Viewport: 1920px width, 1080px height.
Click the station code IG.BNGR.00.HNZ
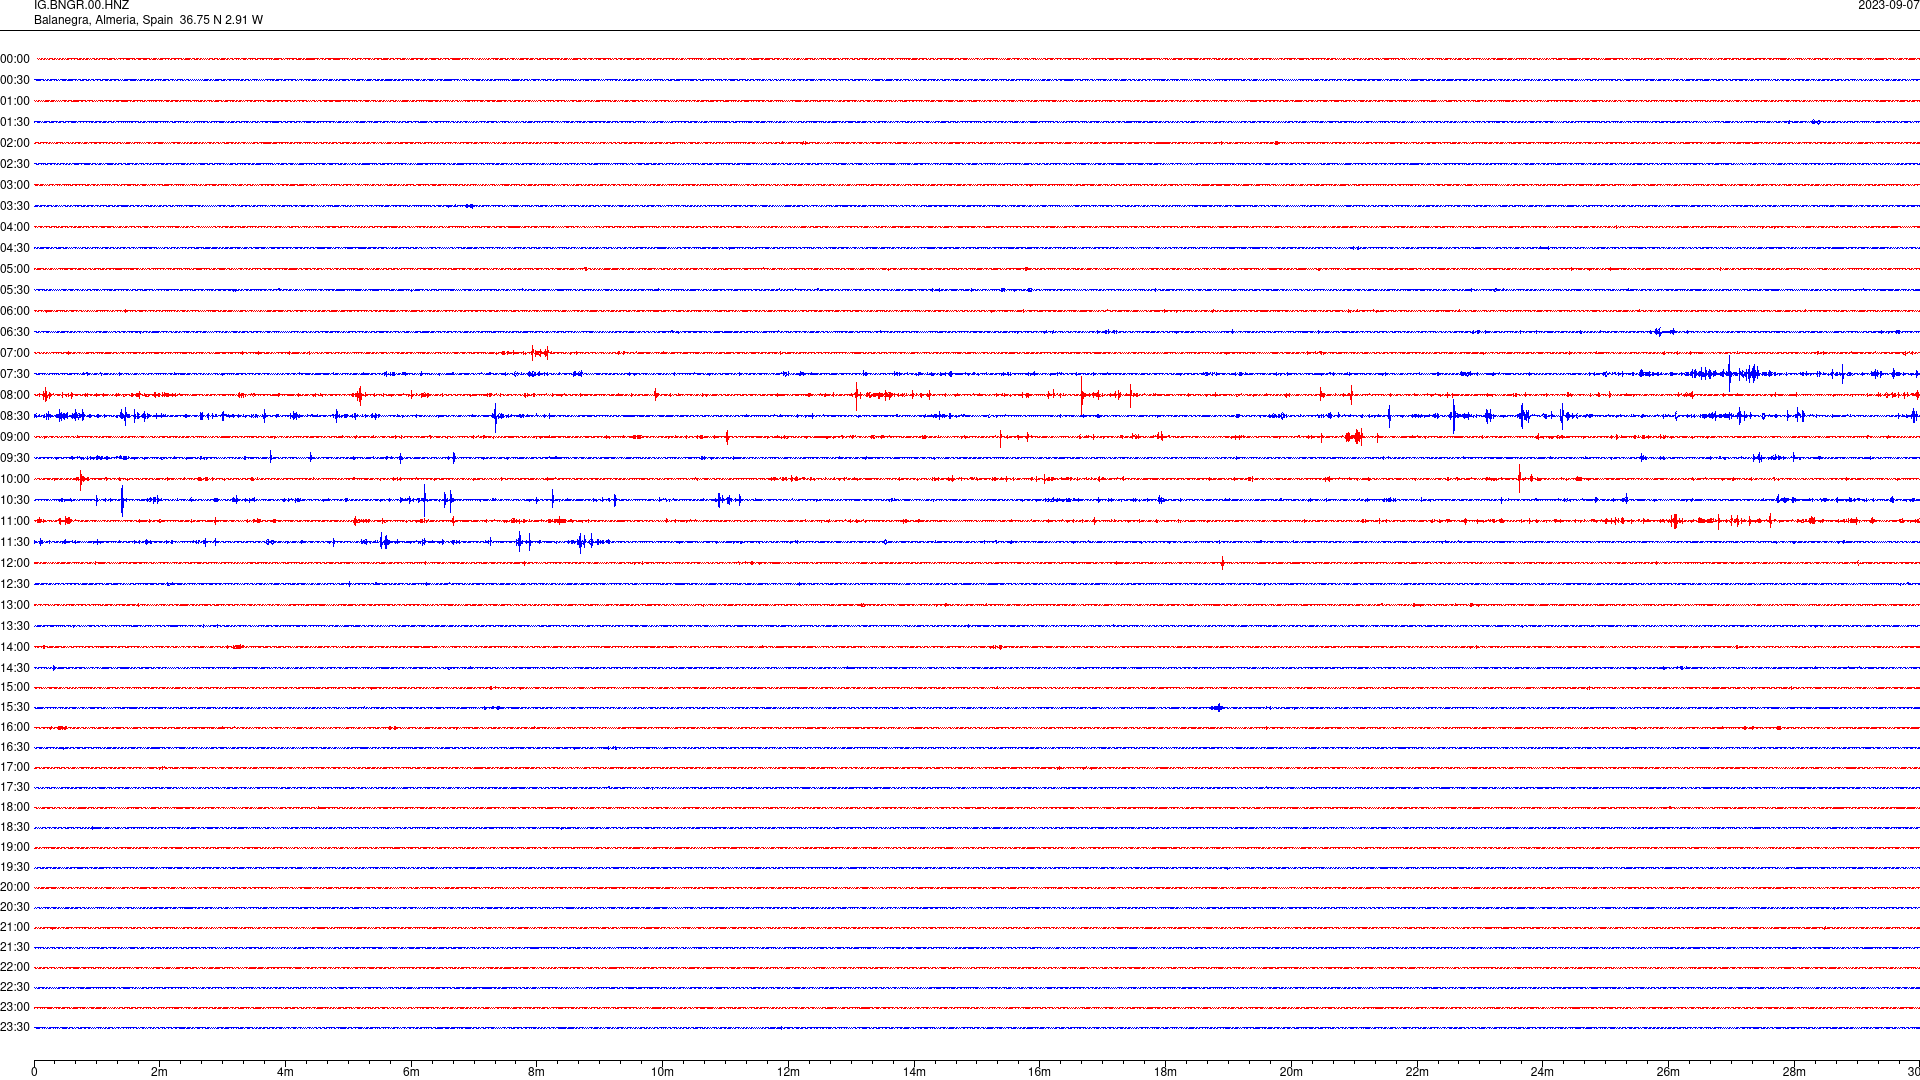pos(81,6)
